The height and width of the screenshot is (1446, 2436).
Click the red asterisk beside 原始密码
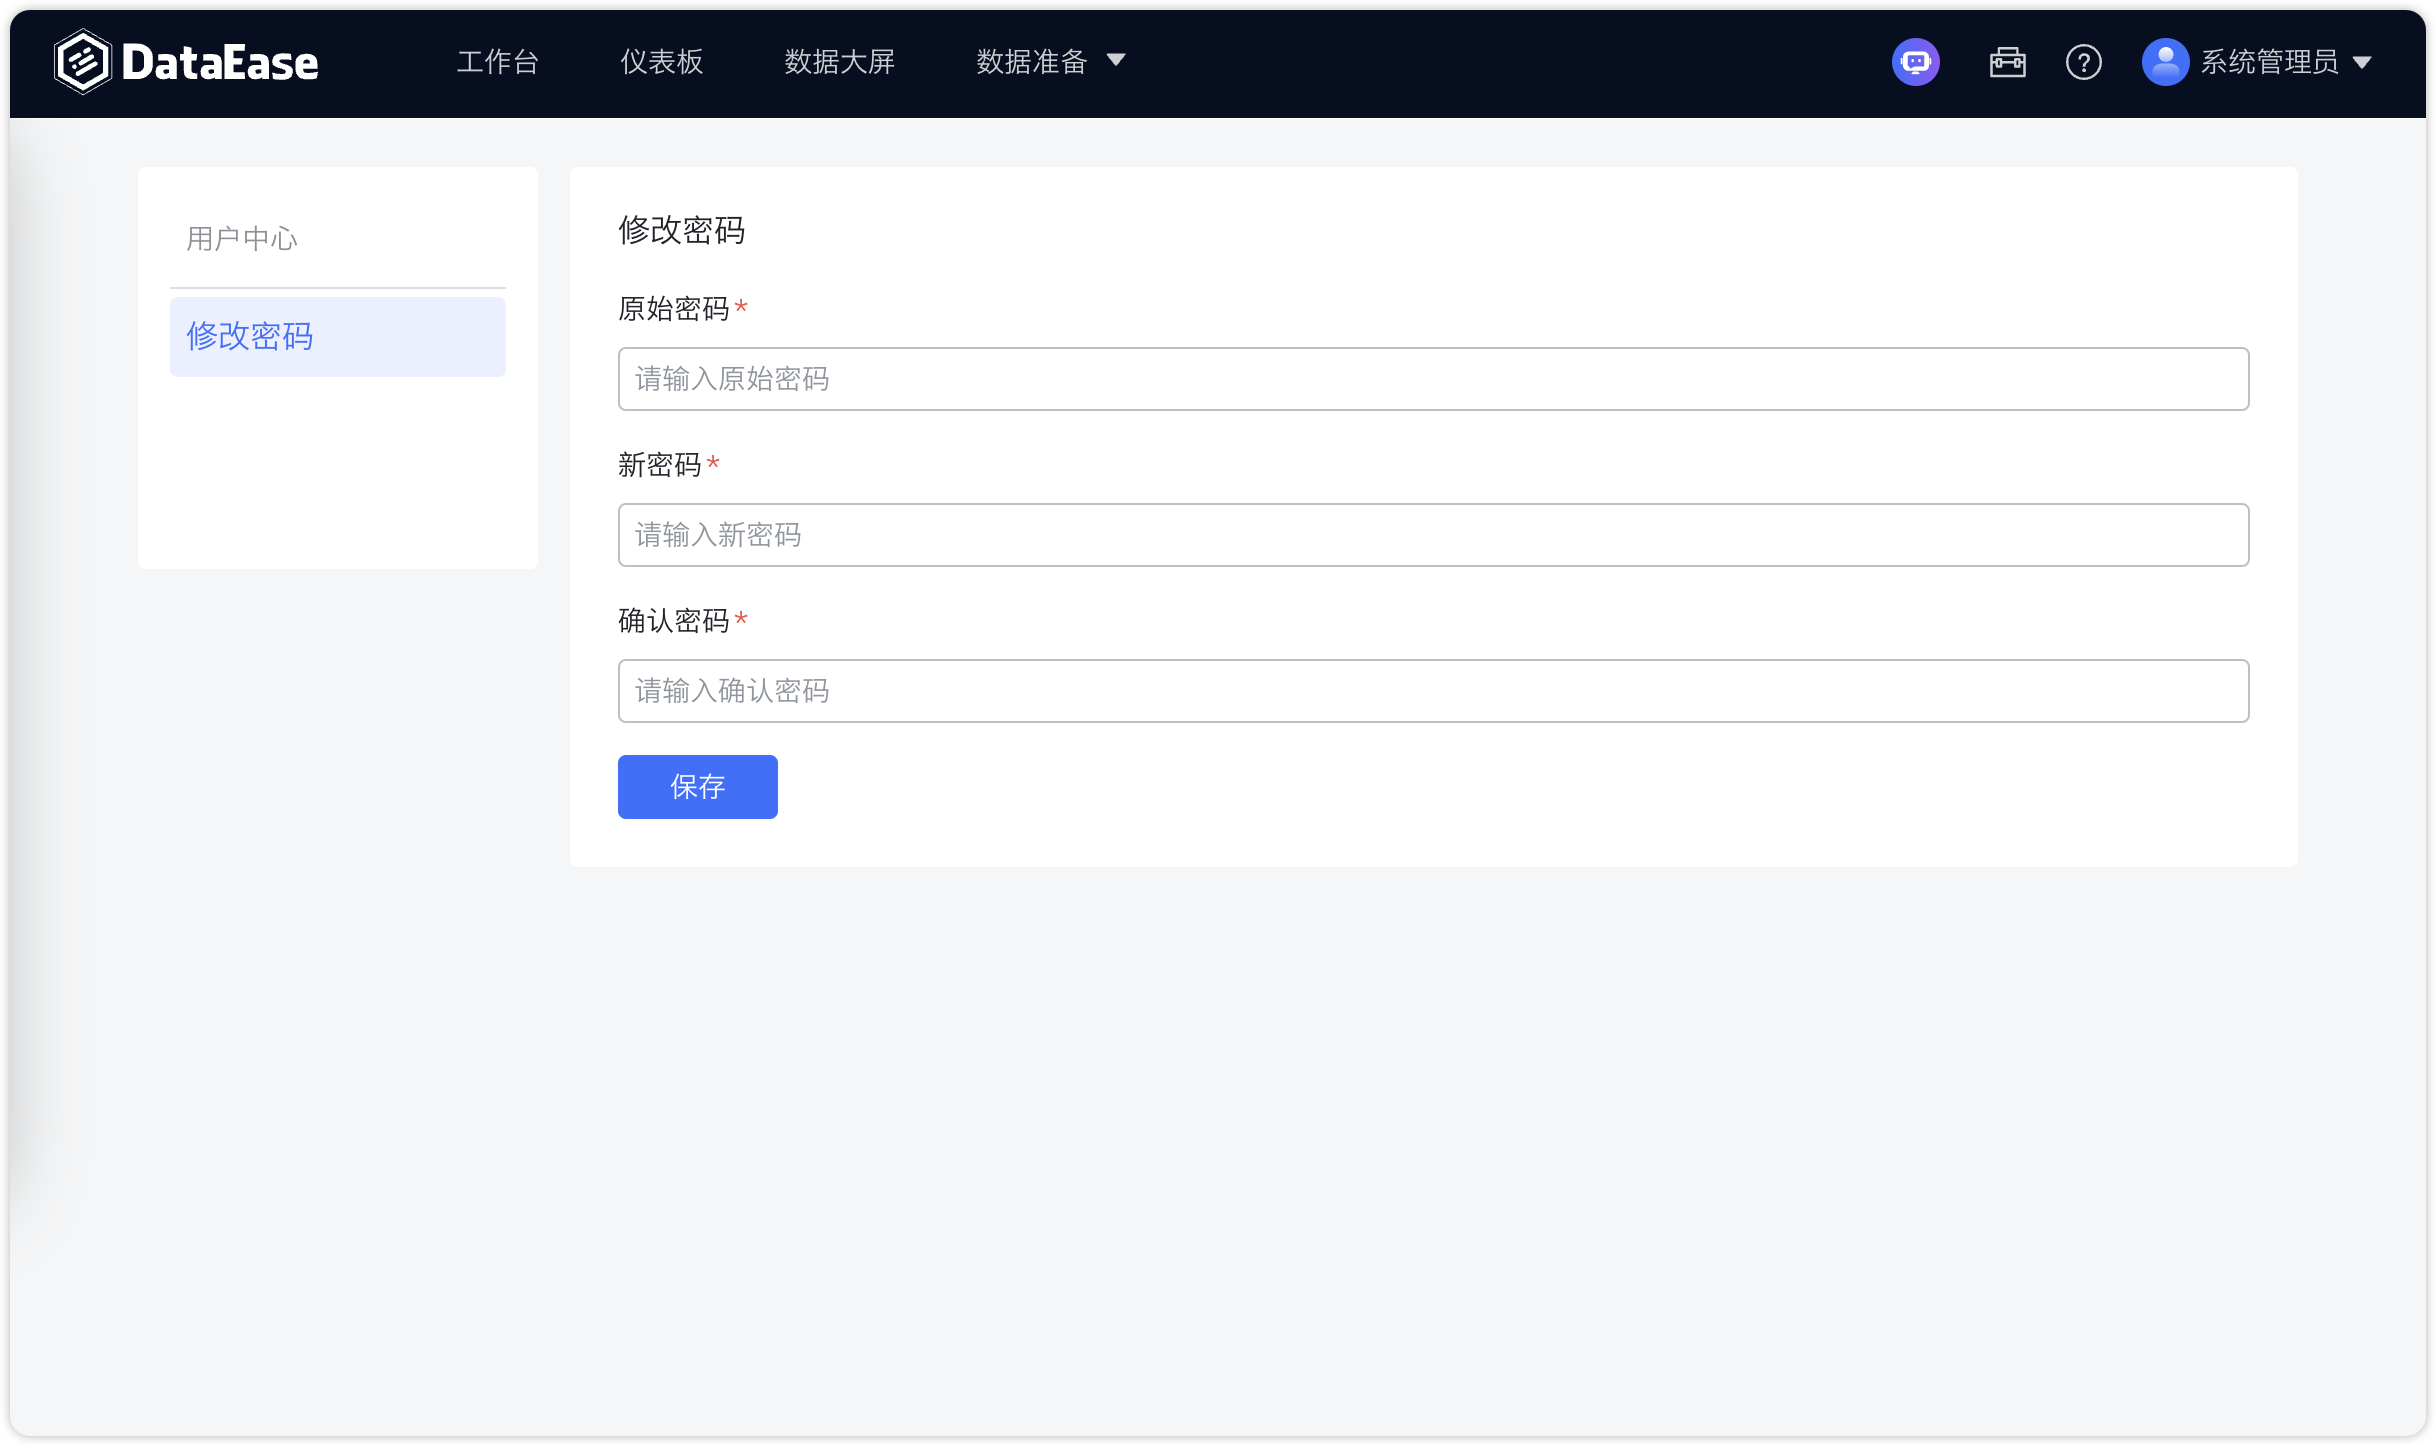coord(740,308)
